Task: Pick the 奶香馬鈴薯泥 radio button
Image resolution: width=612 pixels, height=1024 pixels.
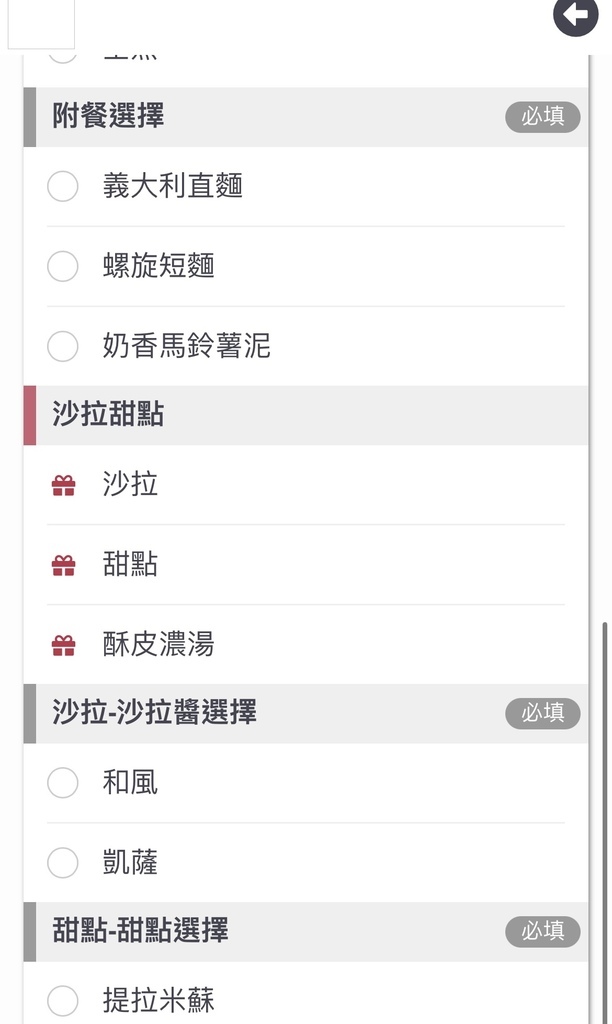Action: tap(63, 347)
